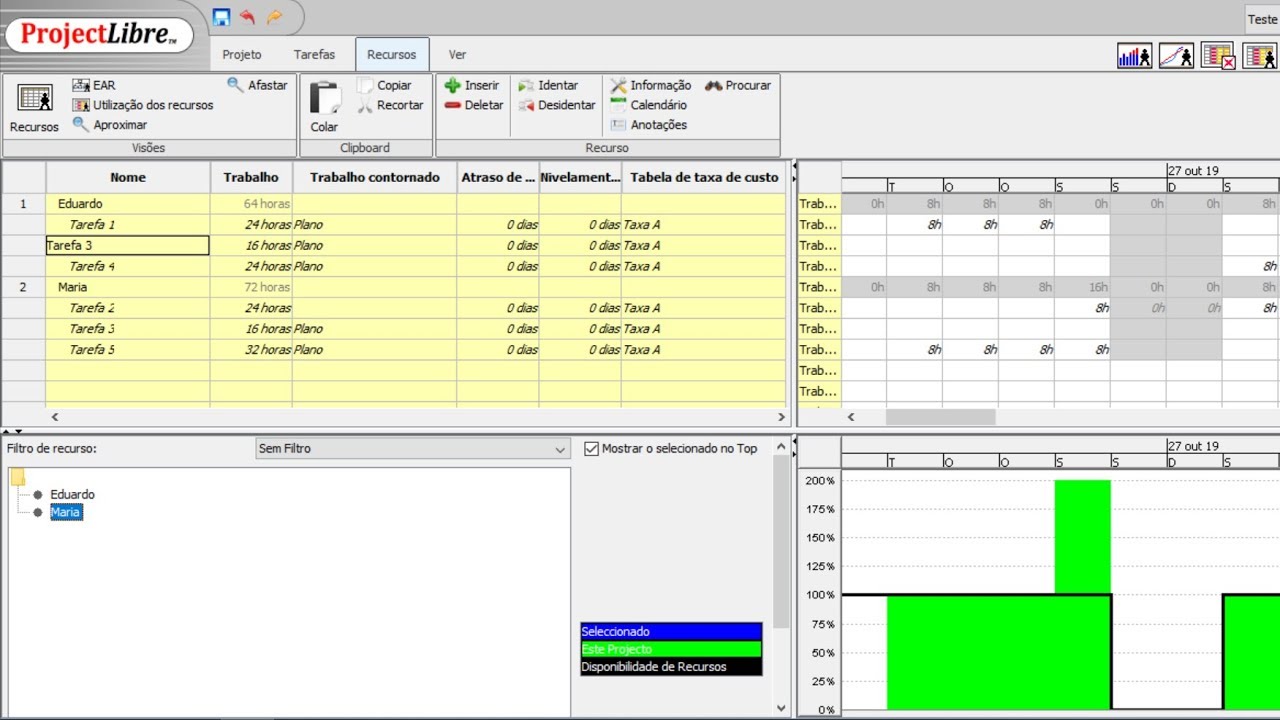Click the Tarefa 4 row name
Screen dimensions: 1280x720
(92, 267)
